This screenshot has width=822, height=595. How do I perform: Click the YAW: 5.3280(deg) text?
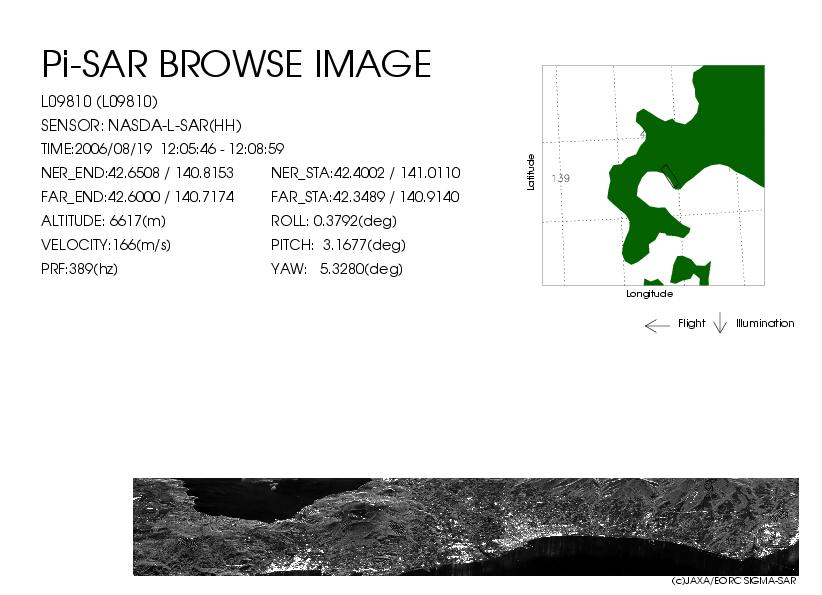pyautogui.click(x=337, y=269)
